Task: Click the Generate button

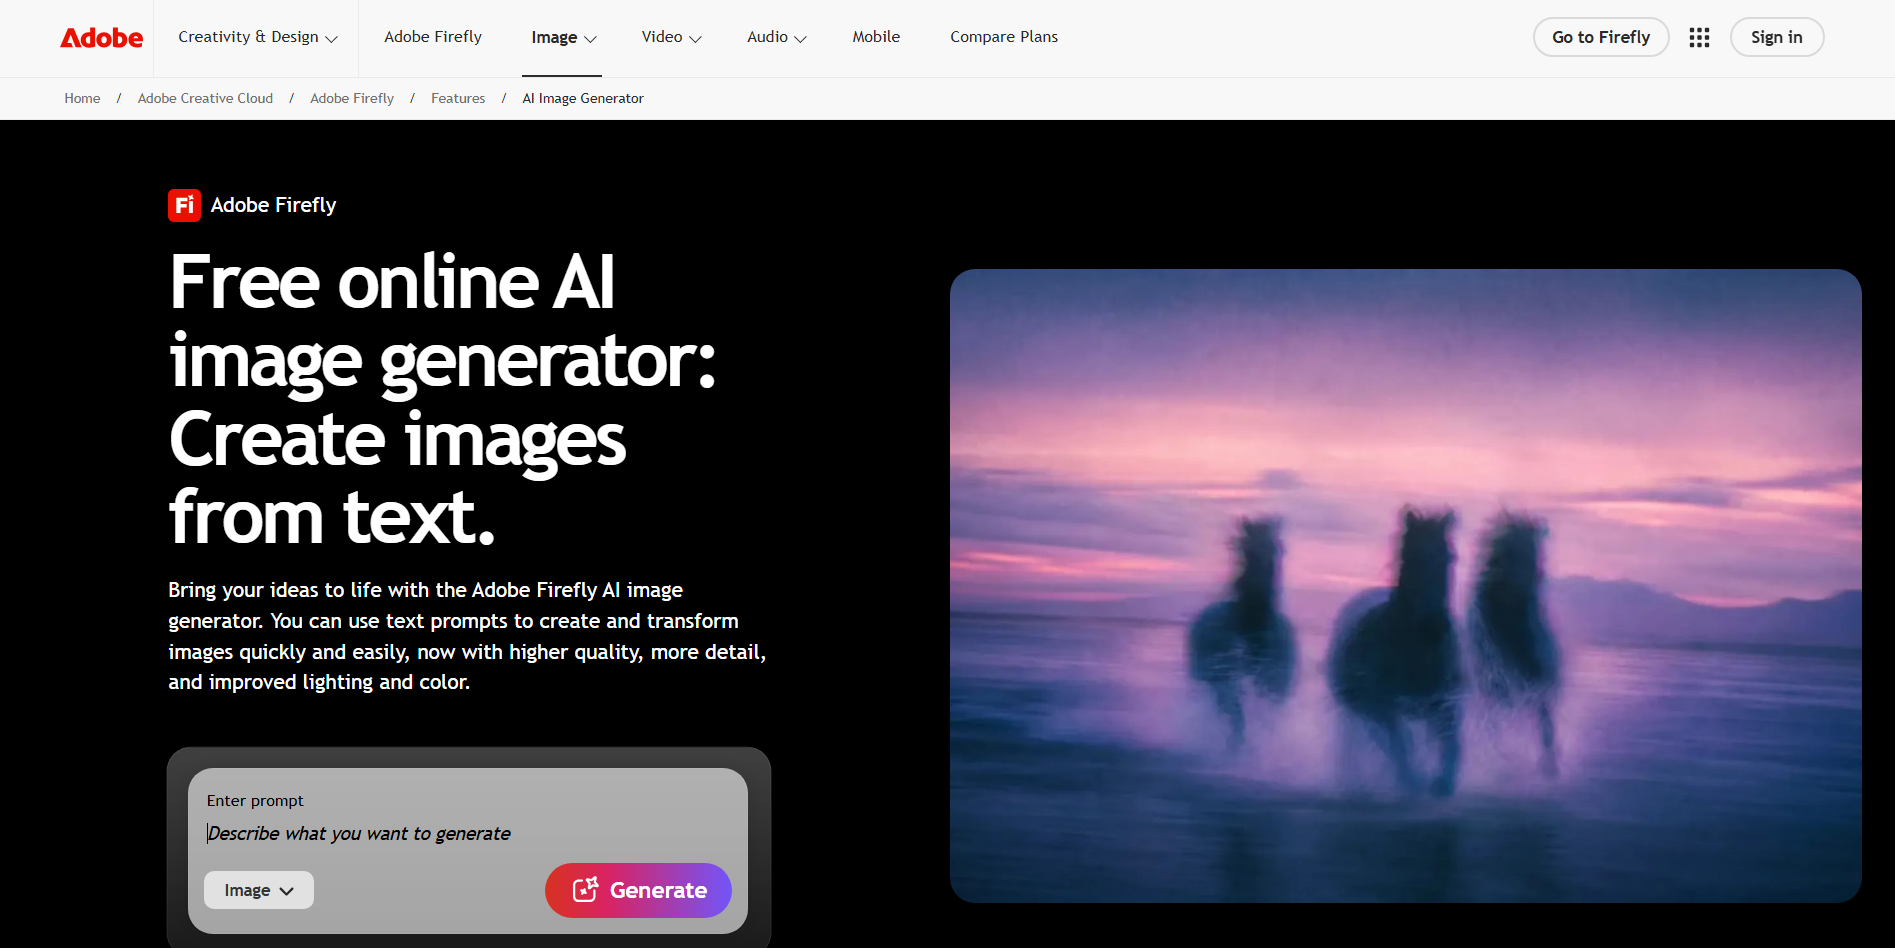Action: coord(638,890)
